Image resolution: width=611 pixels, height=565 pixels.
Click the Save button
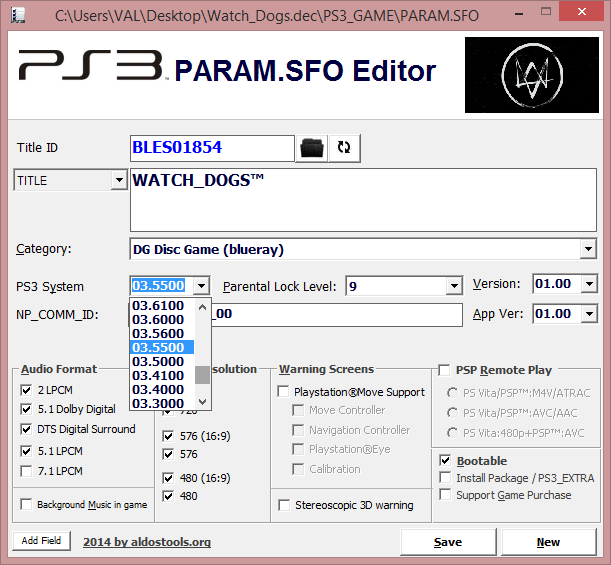pyautogui.click(x=448, y=542)
